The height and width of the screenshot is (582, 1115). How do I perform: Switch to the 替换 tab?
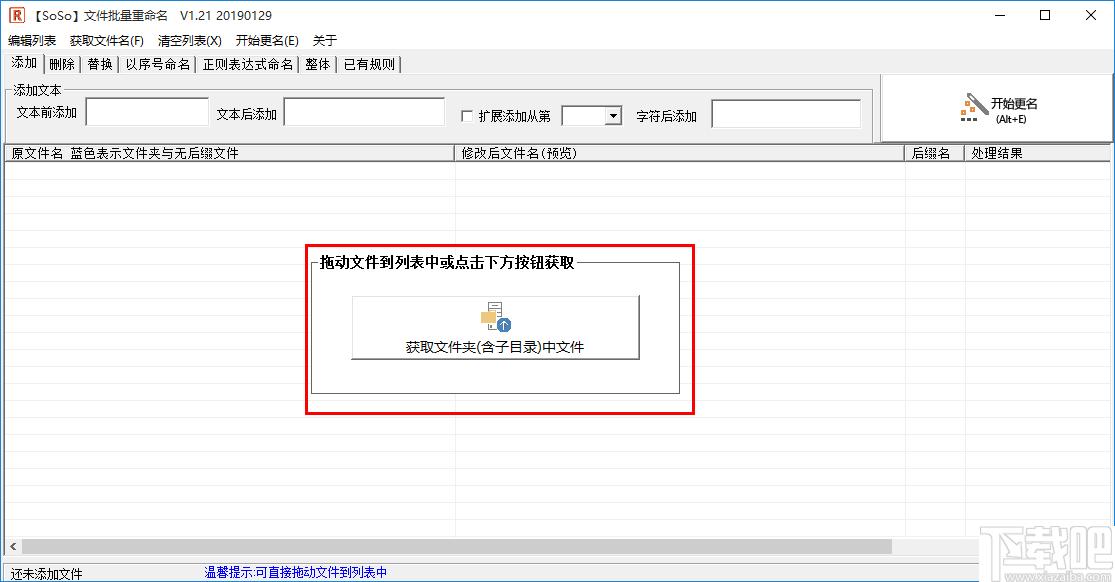click(x=100, y=64)
